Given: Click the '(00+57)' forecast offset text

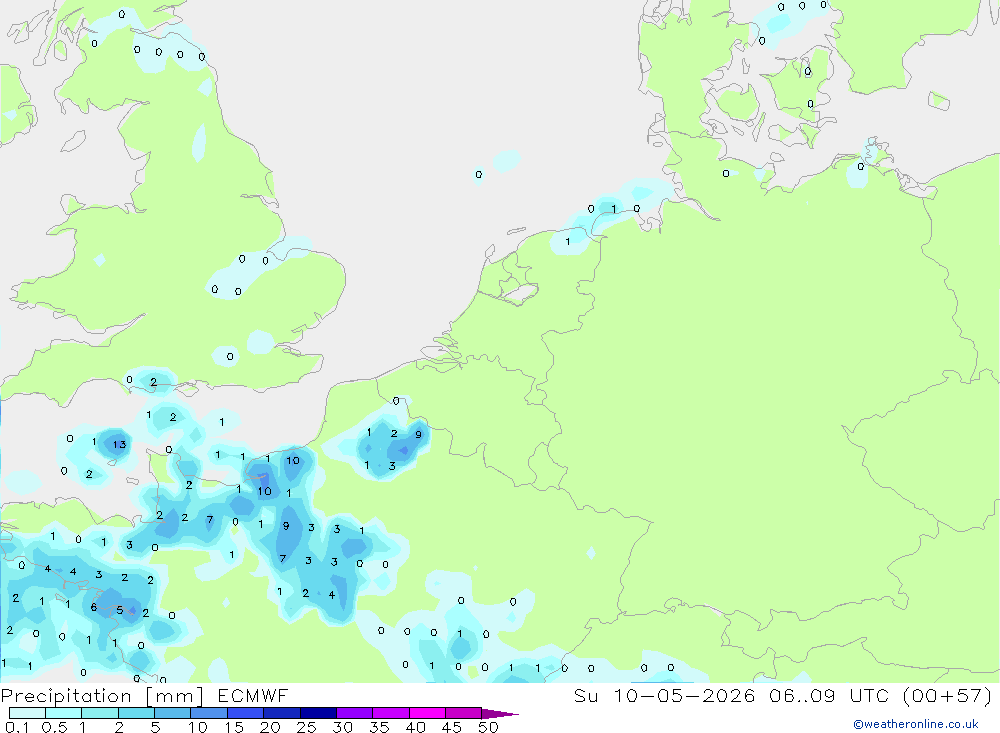Looking at the screenshot, I should pos(948,696).
